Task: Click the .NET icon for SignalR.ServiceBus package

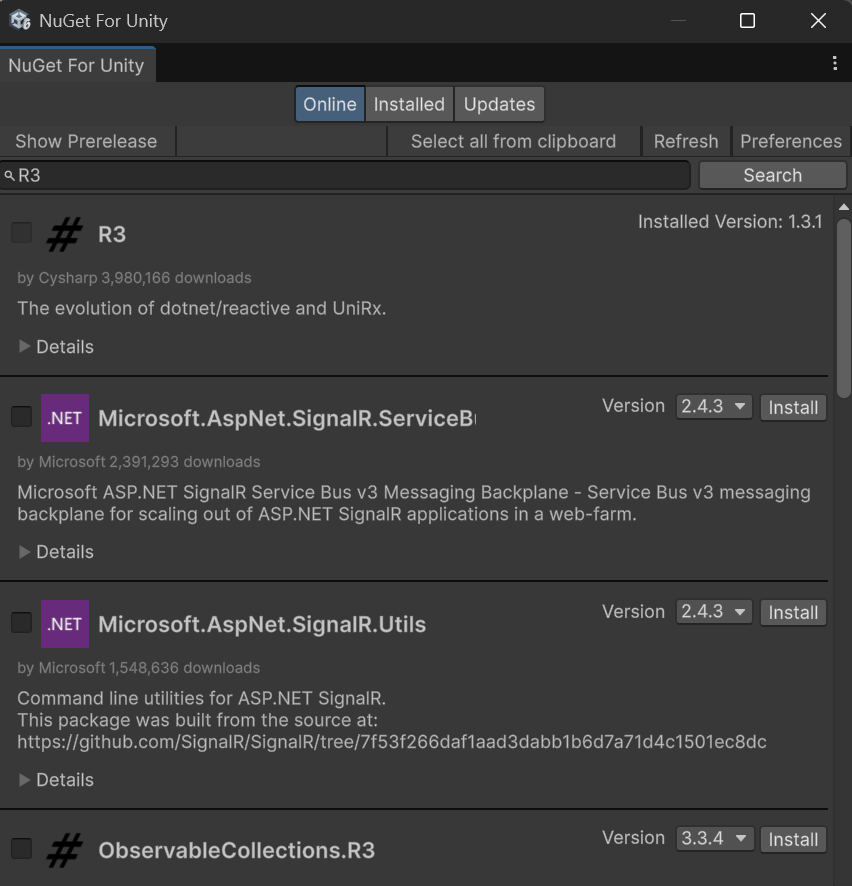Action: point(65,418)
